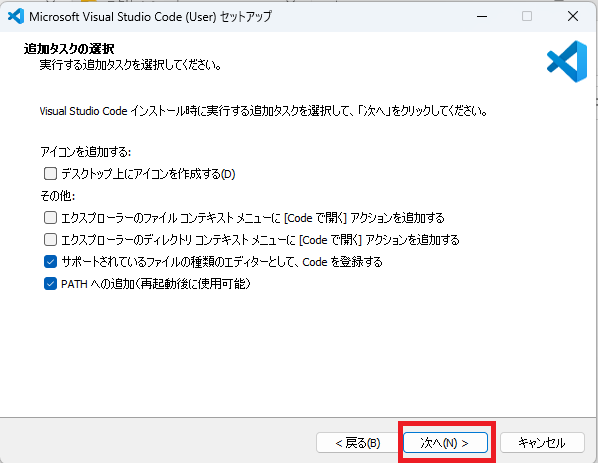
Task: Click the エクスプローラーのディレクトリ コンテキスト label text
Action: pyautogui.click(x=260, y=240)
